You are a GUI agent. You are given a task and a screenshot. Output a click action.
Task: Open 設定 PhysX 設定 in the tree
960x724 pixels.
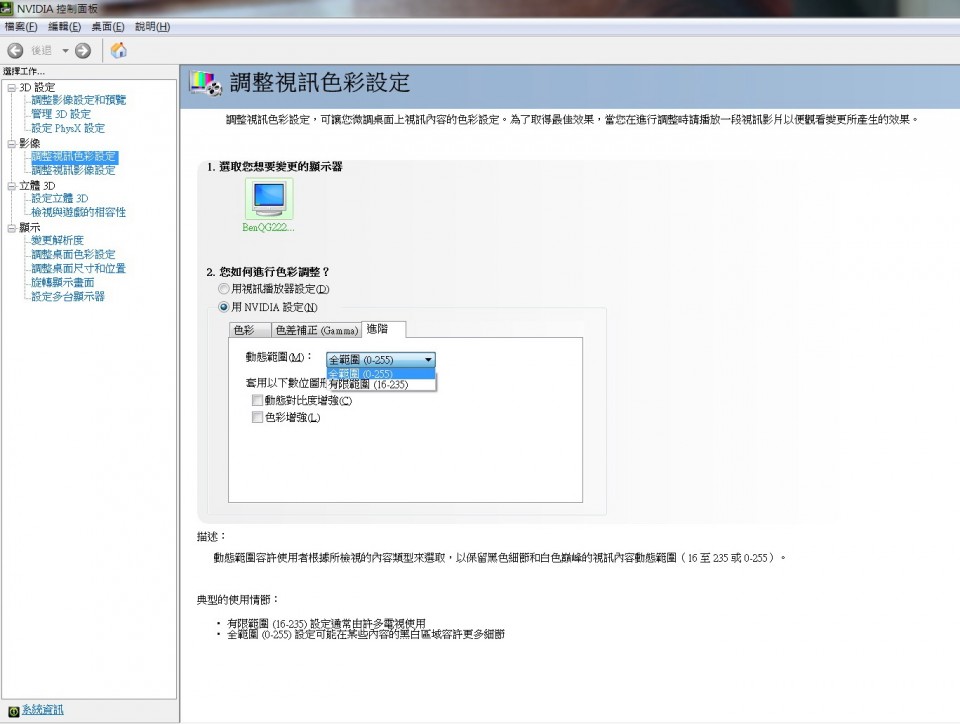point(68,129)
